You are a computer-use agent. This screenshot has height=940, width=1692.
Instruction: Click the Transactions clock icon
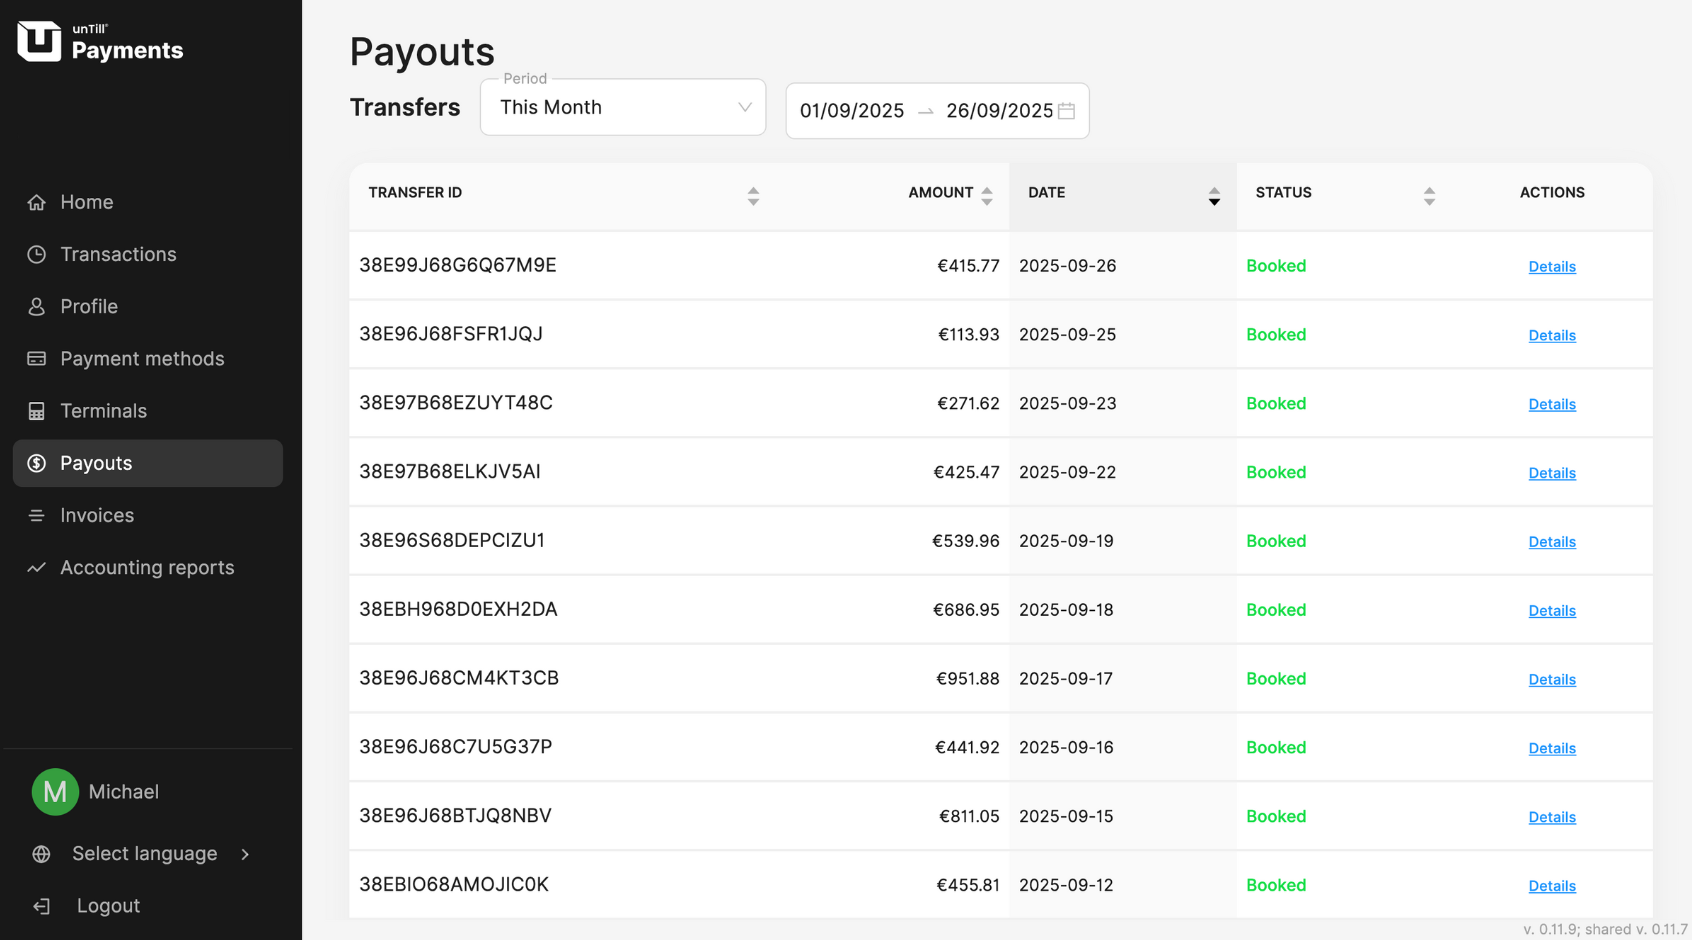coord(37,255)
